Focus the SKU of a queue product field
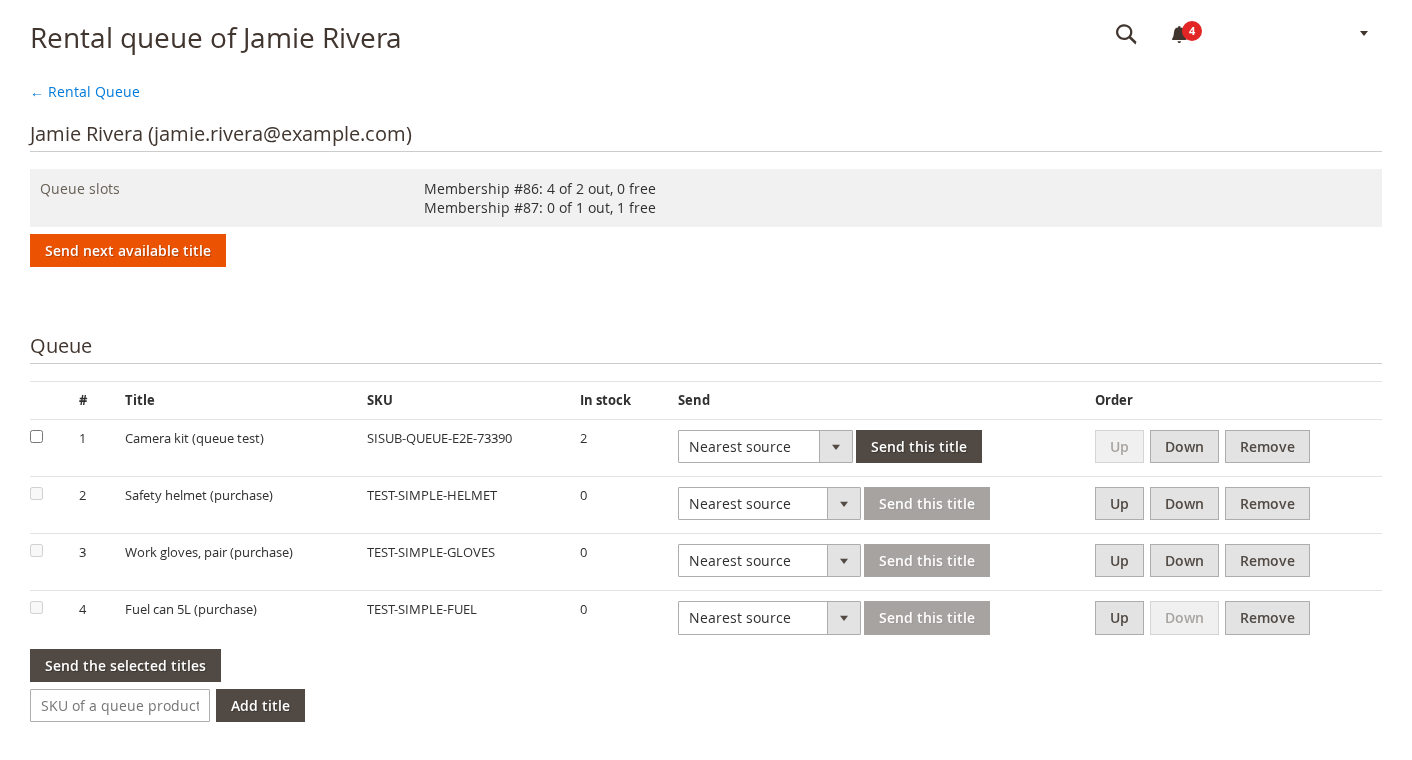 pos(120,706)
